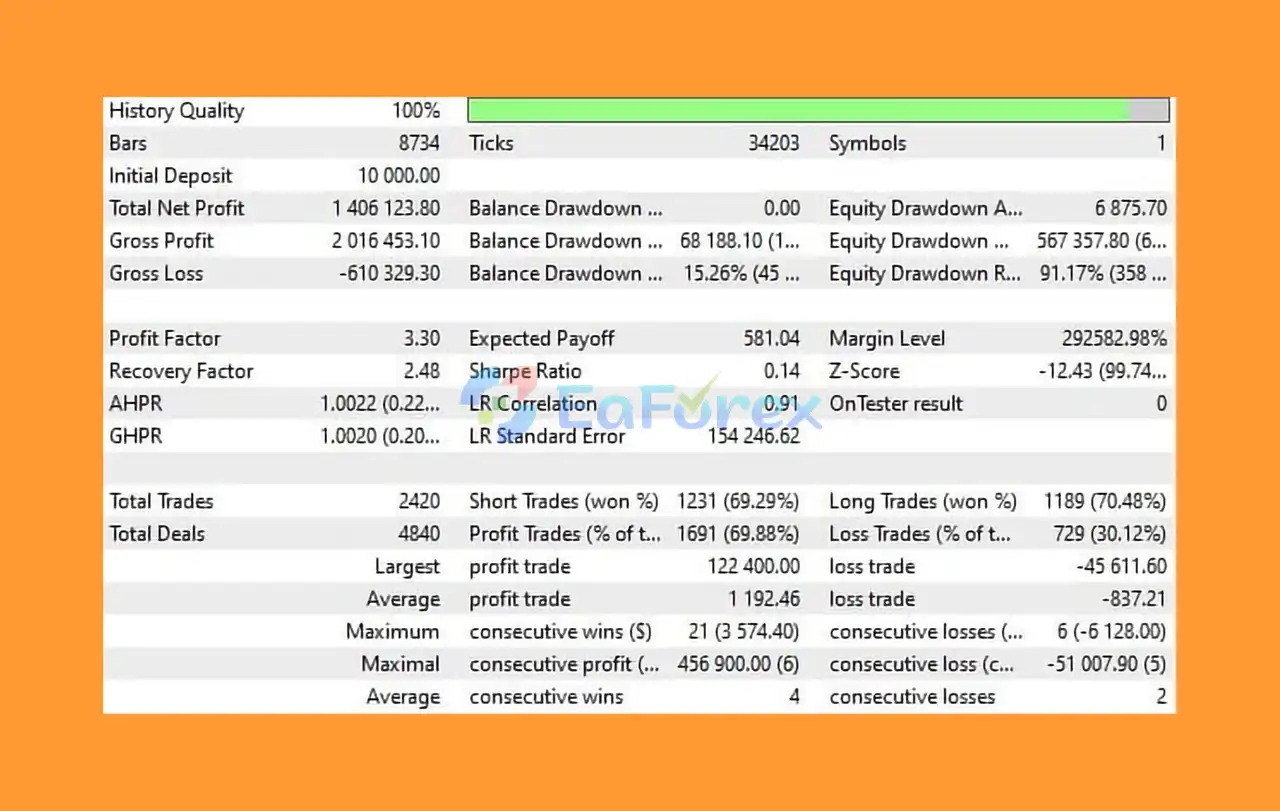This screenshot has width=1280, height=811.
Task: Click average profit trade value 1 192.46
Action: [x=764, y=599]
